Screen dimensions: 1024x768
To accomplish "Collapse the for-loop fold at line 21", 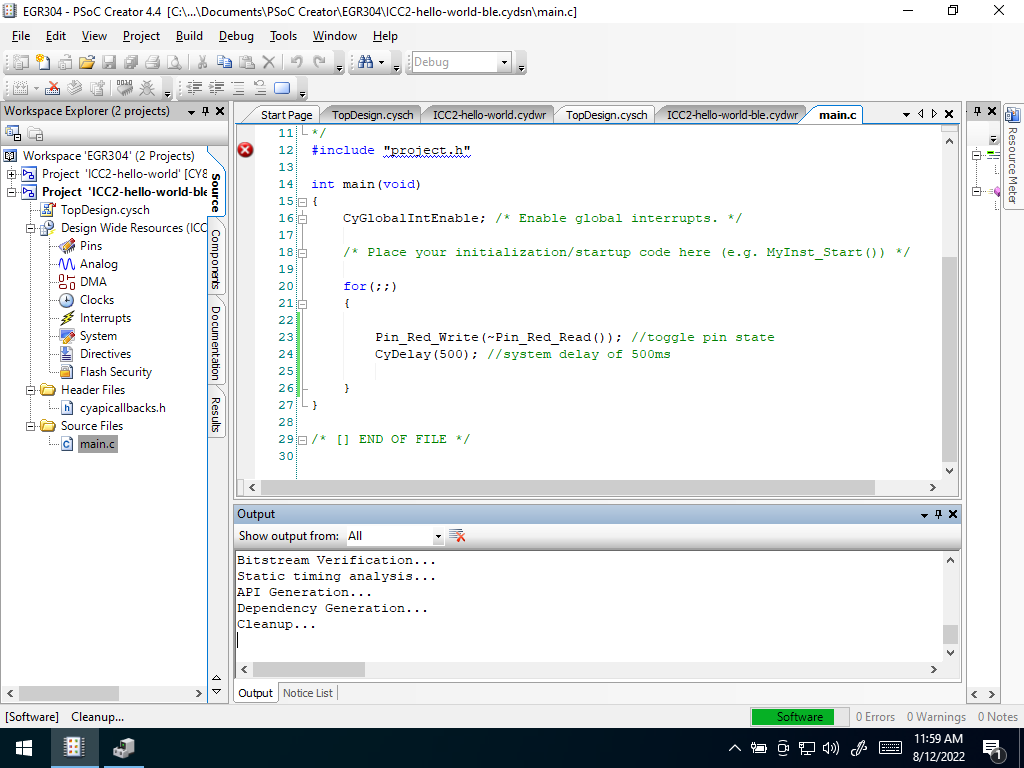I will [x=302, y=304].
